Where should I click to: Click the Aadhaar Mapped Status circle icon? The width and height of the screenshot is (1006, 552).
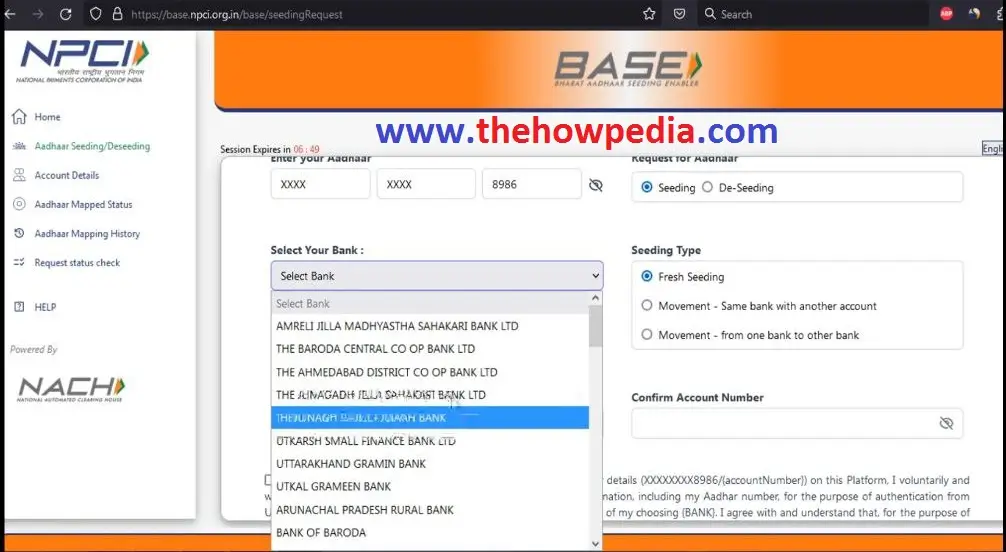[19, 204]
